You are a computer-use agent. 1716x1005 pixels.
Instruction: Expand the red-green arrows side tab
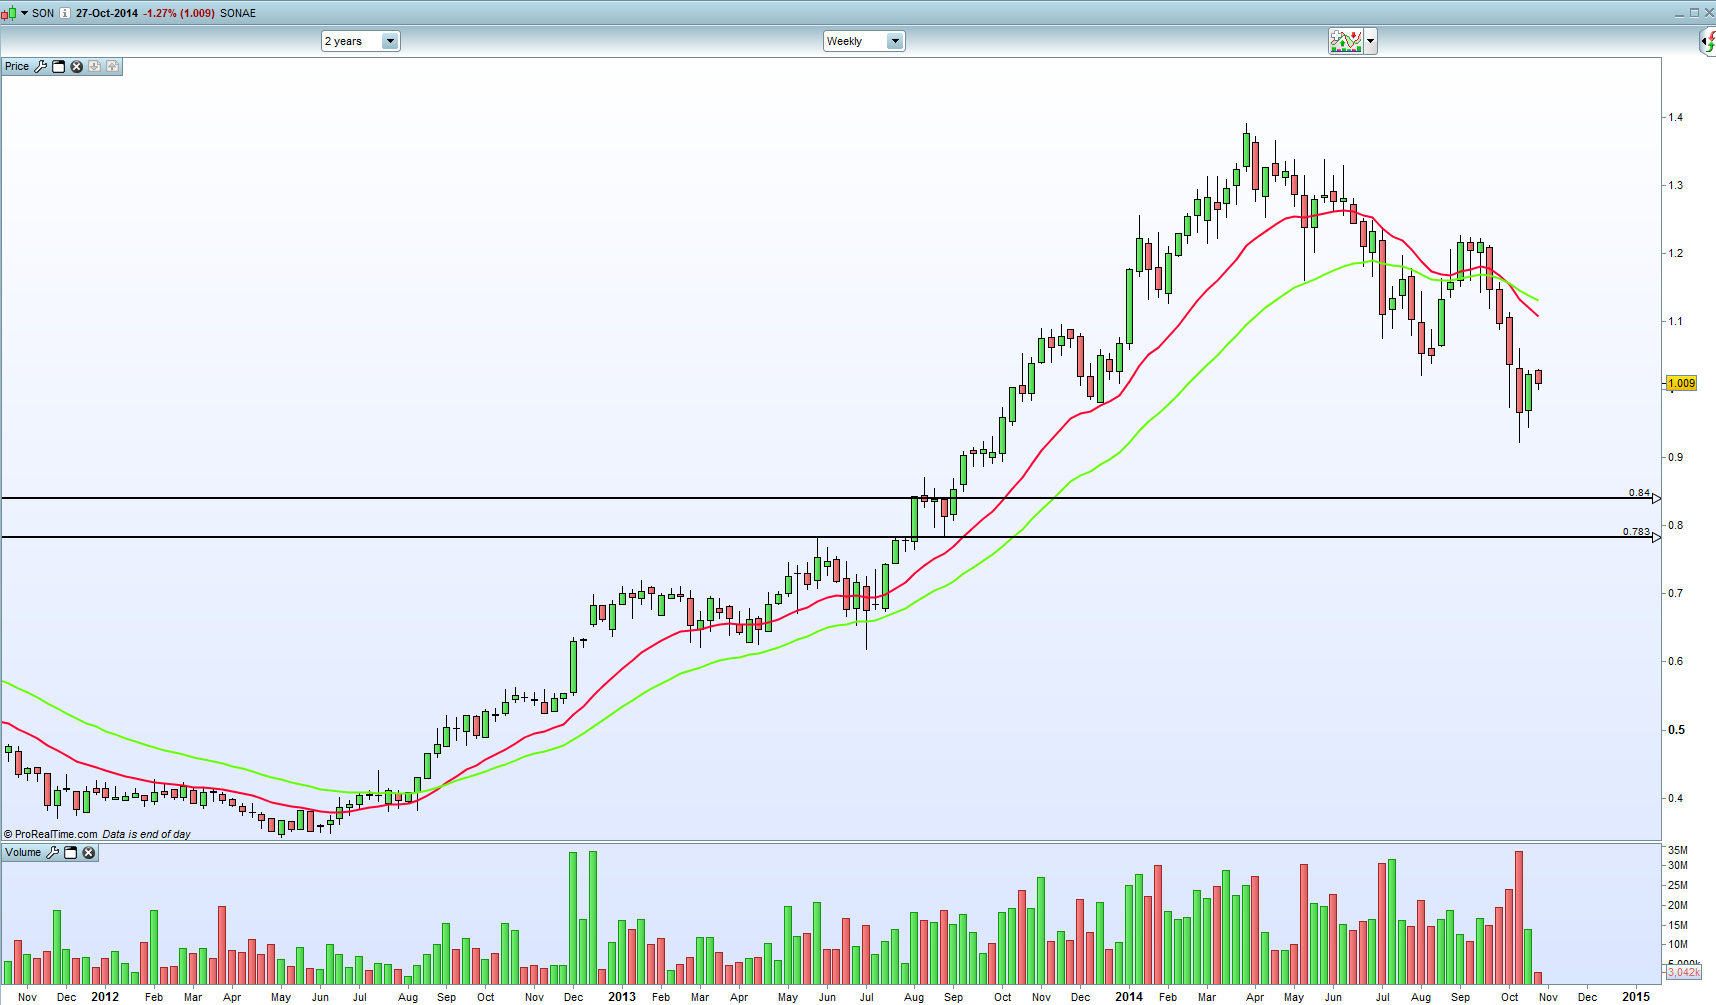point(1708,41)
